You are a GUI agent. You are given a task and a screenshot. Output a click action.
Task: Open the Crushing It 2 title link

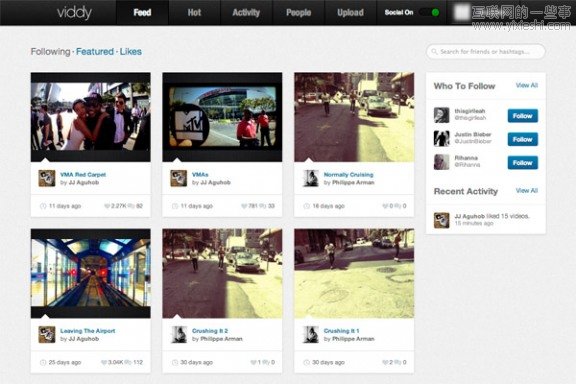point(210,331)
